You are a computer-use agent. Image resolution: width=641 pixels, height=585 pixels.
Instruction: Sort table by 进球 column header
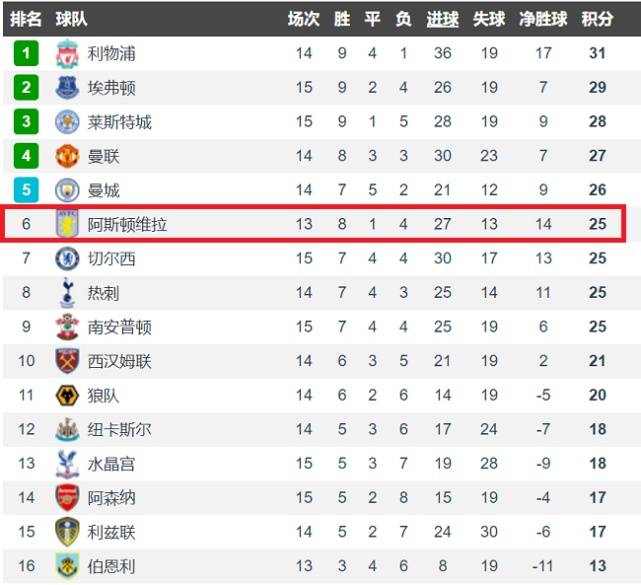(442, 19)
